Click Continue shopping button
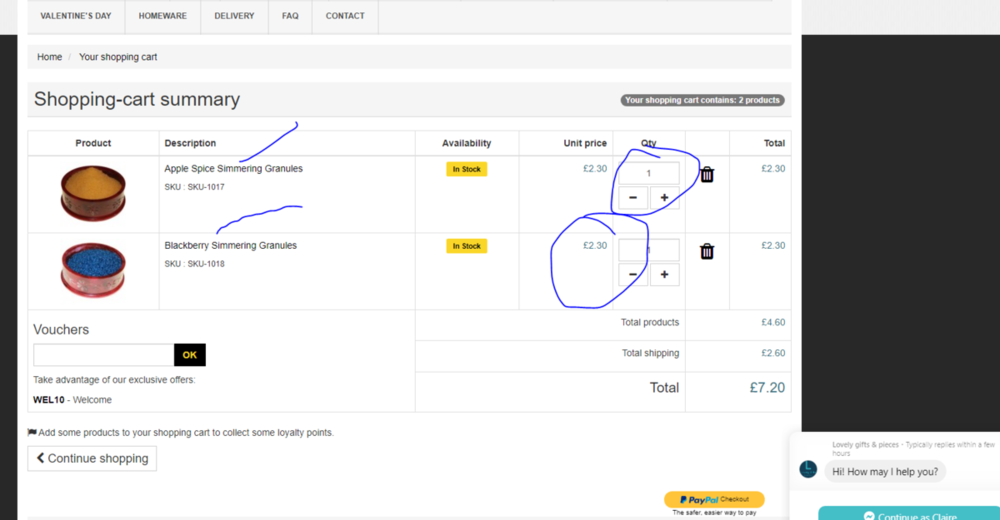The width and height of the screenshot is (1000, 520). (92, 458)
